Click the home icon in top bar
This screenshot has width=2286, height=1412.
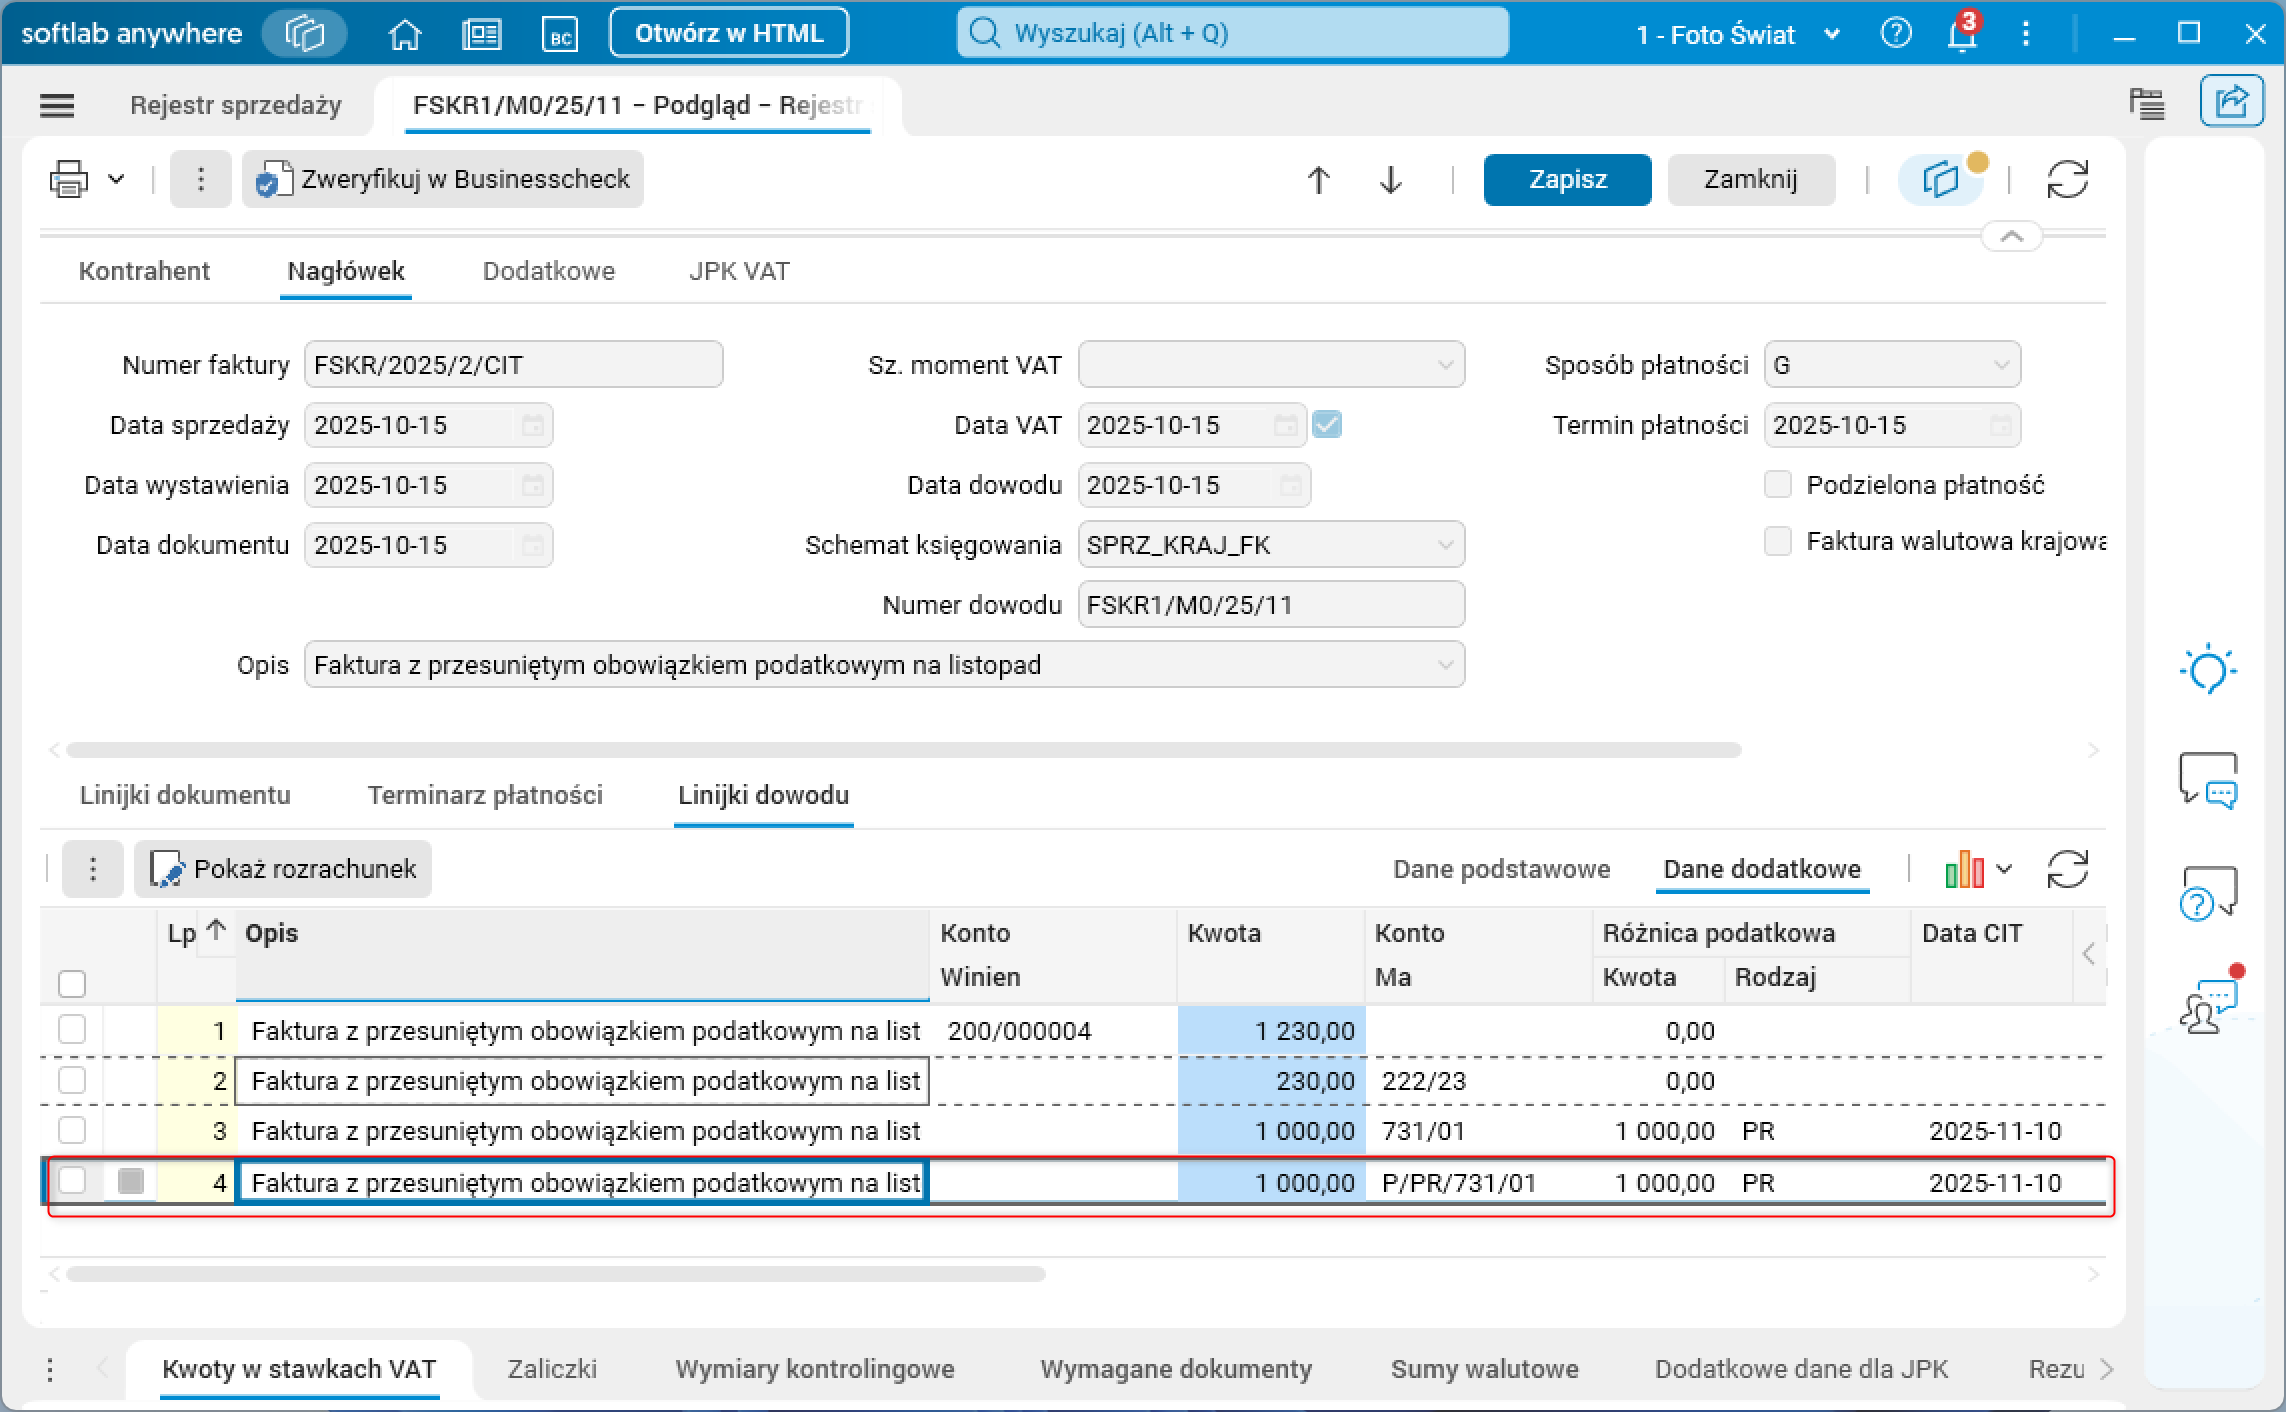(x=404, y=34)
